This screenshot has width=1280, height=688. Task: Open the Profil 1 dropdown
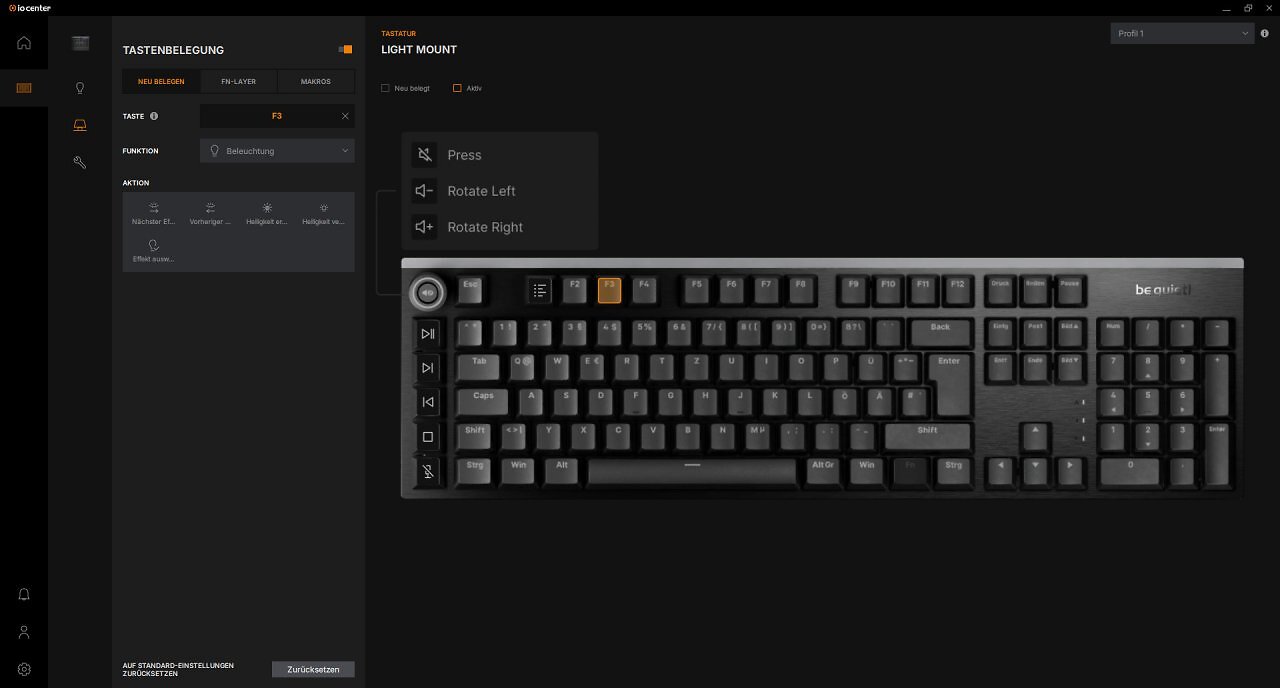(1182, 33)
